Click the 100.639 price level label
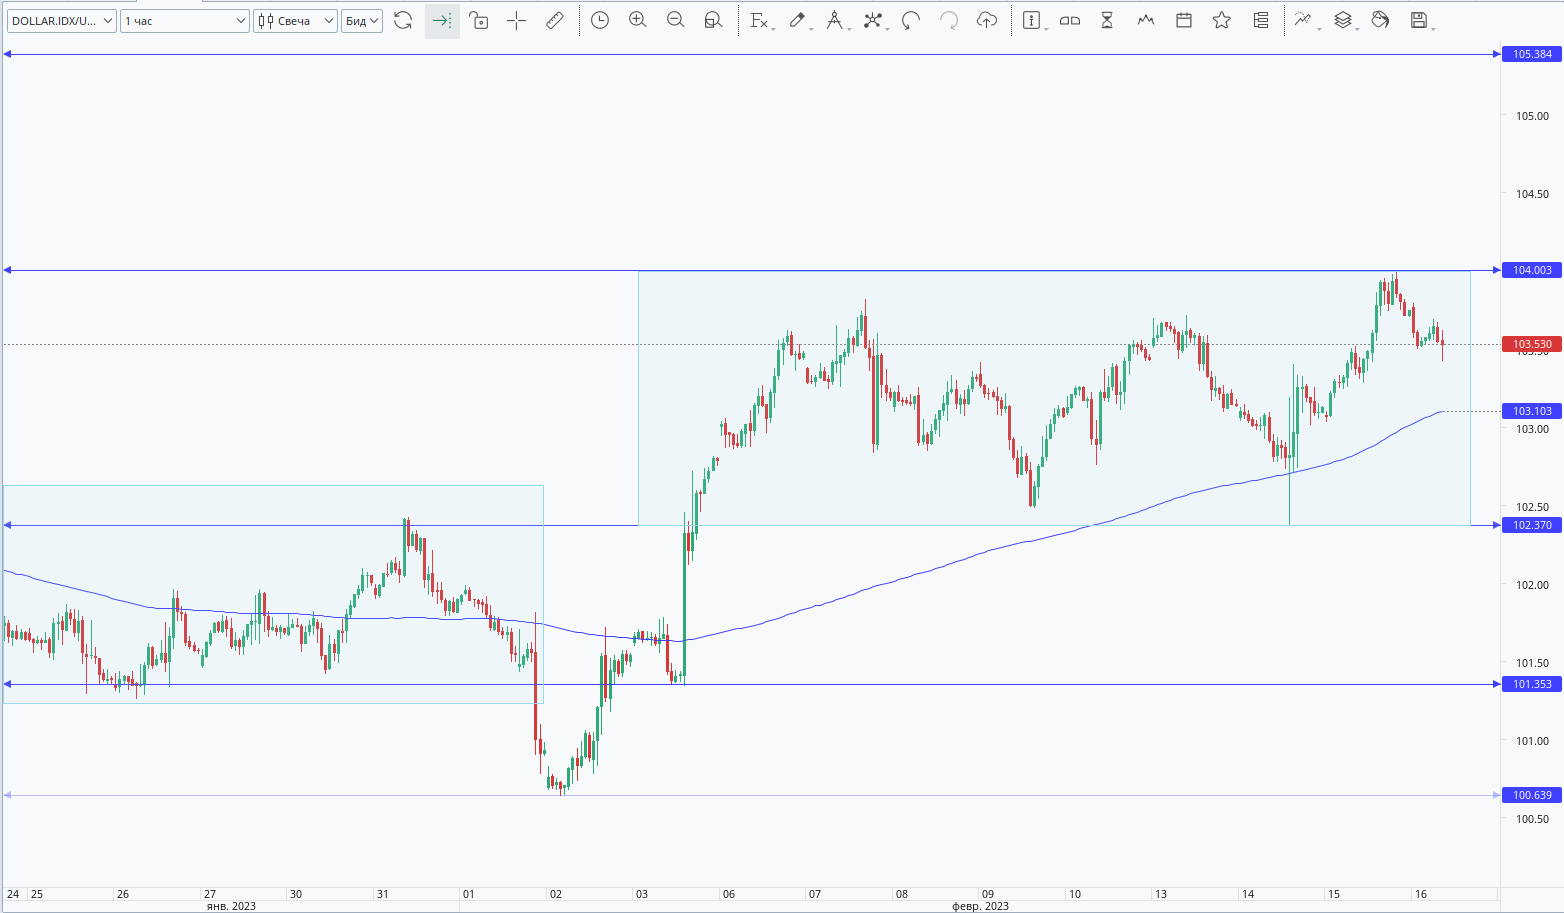 [x=1532, y=795]
